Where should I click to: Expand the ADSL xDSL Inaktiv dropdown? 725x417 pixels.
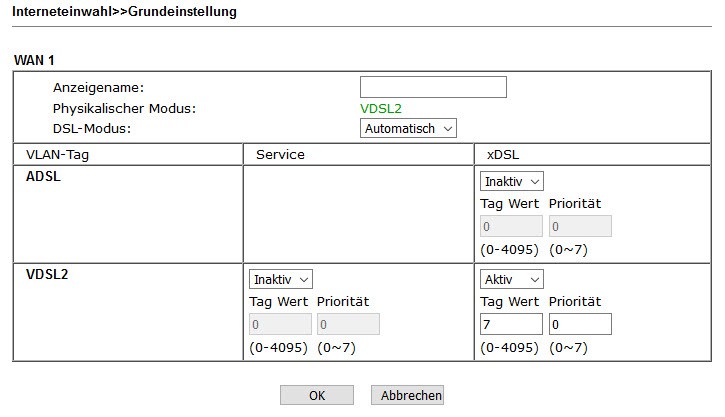tap(512, 181)
